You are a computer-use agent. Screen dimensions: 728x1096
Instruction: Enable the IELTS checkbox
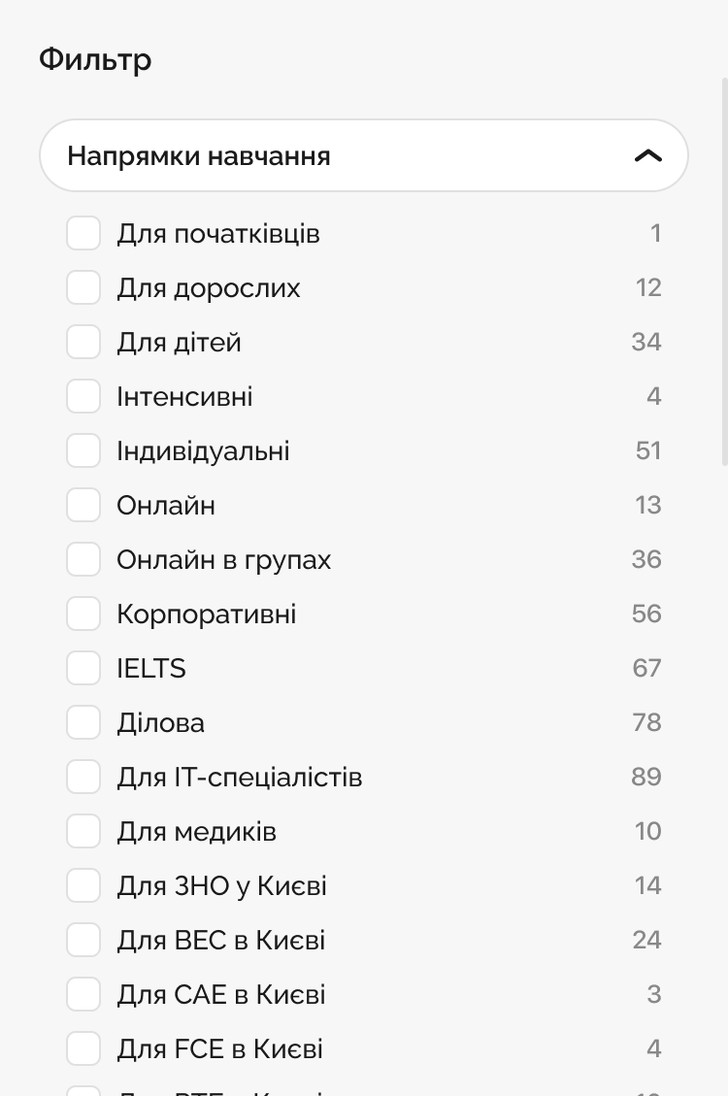[x=83, y=668]
